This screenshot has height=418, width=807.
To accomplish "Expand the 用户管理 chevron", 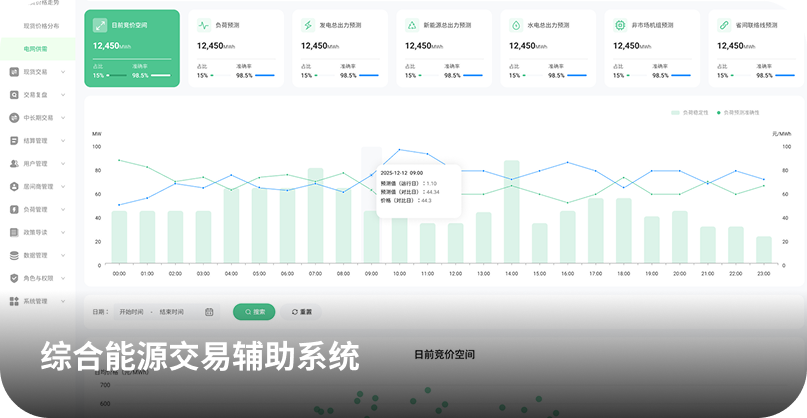I will coord(63,164).
